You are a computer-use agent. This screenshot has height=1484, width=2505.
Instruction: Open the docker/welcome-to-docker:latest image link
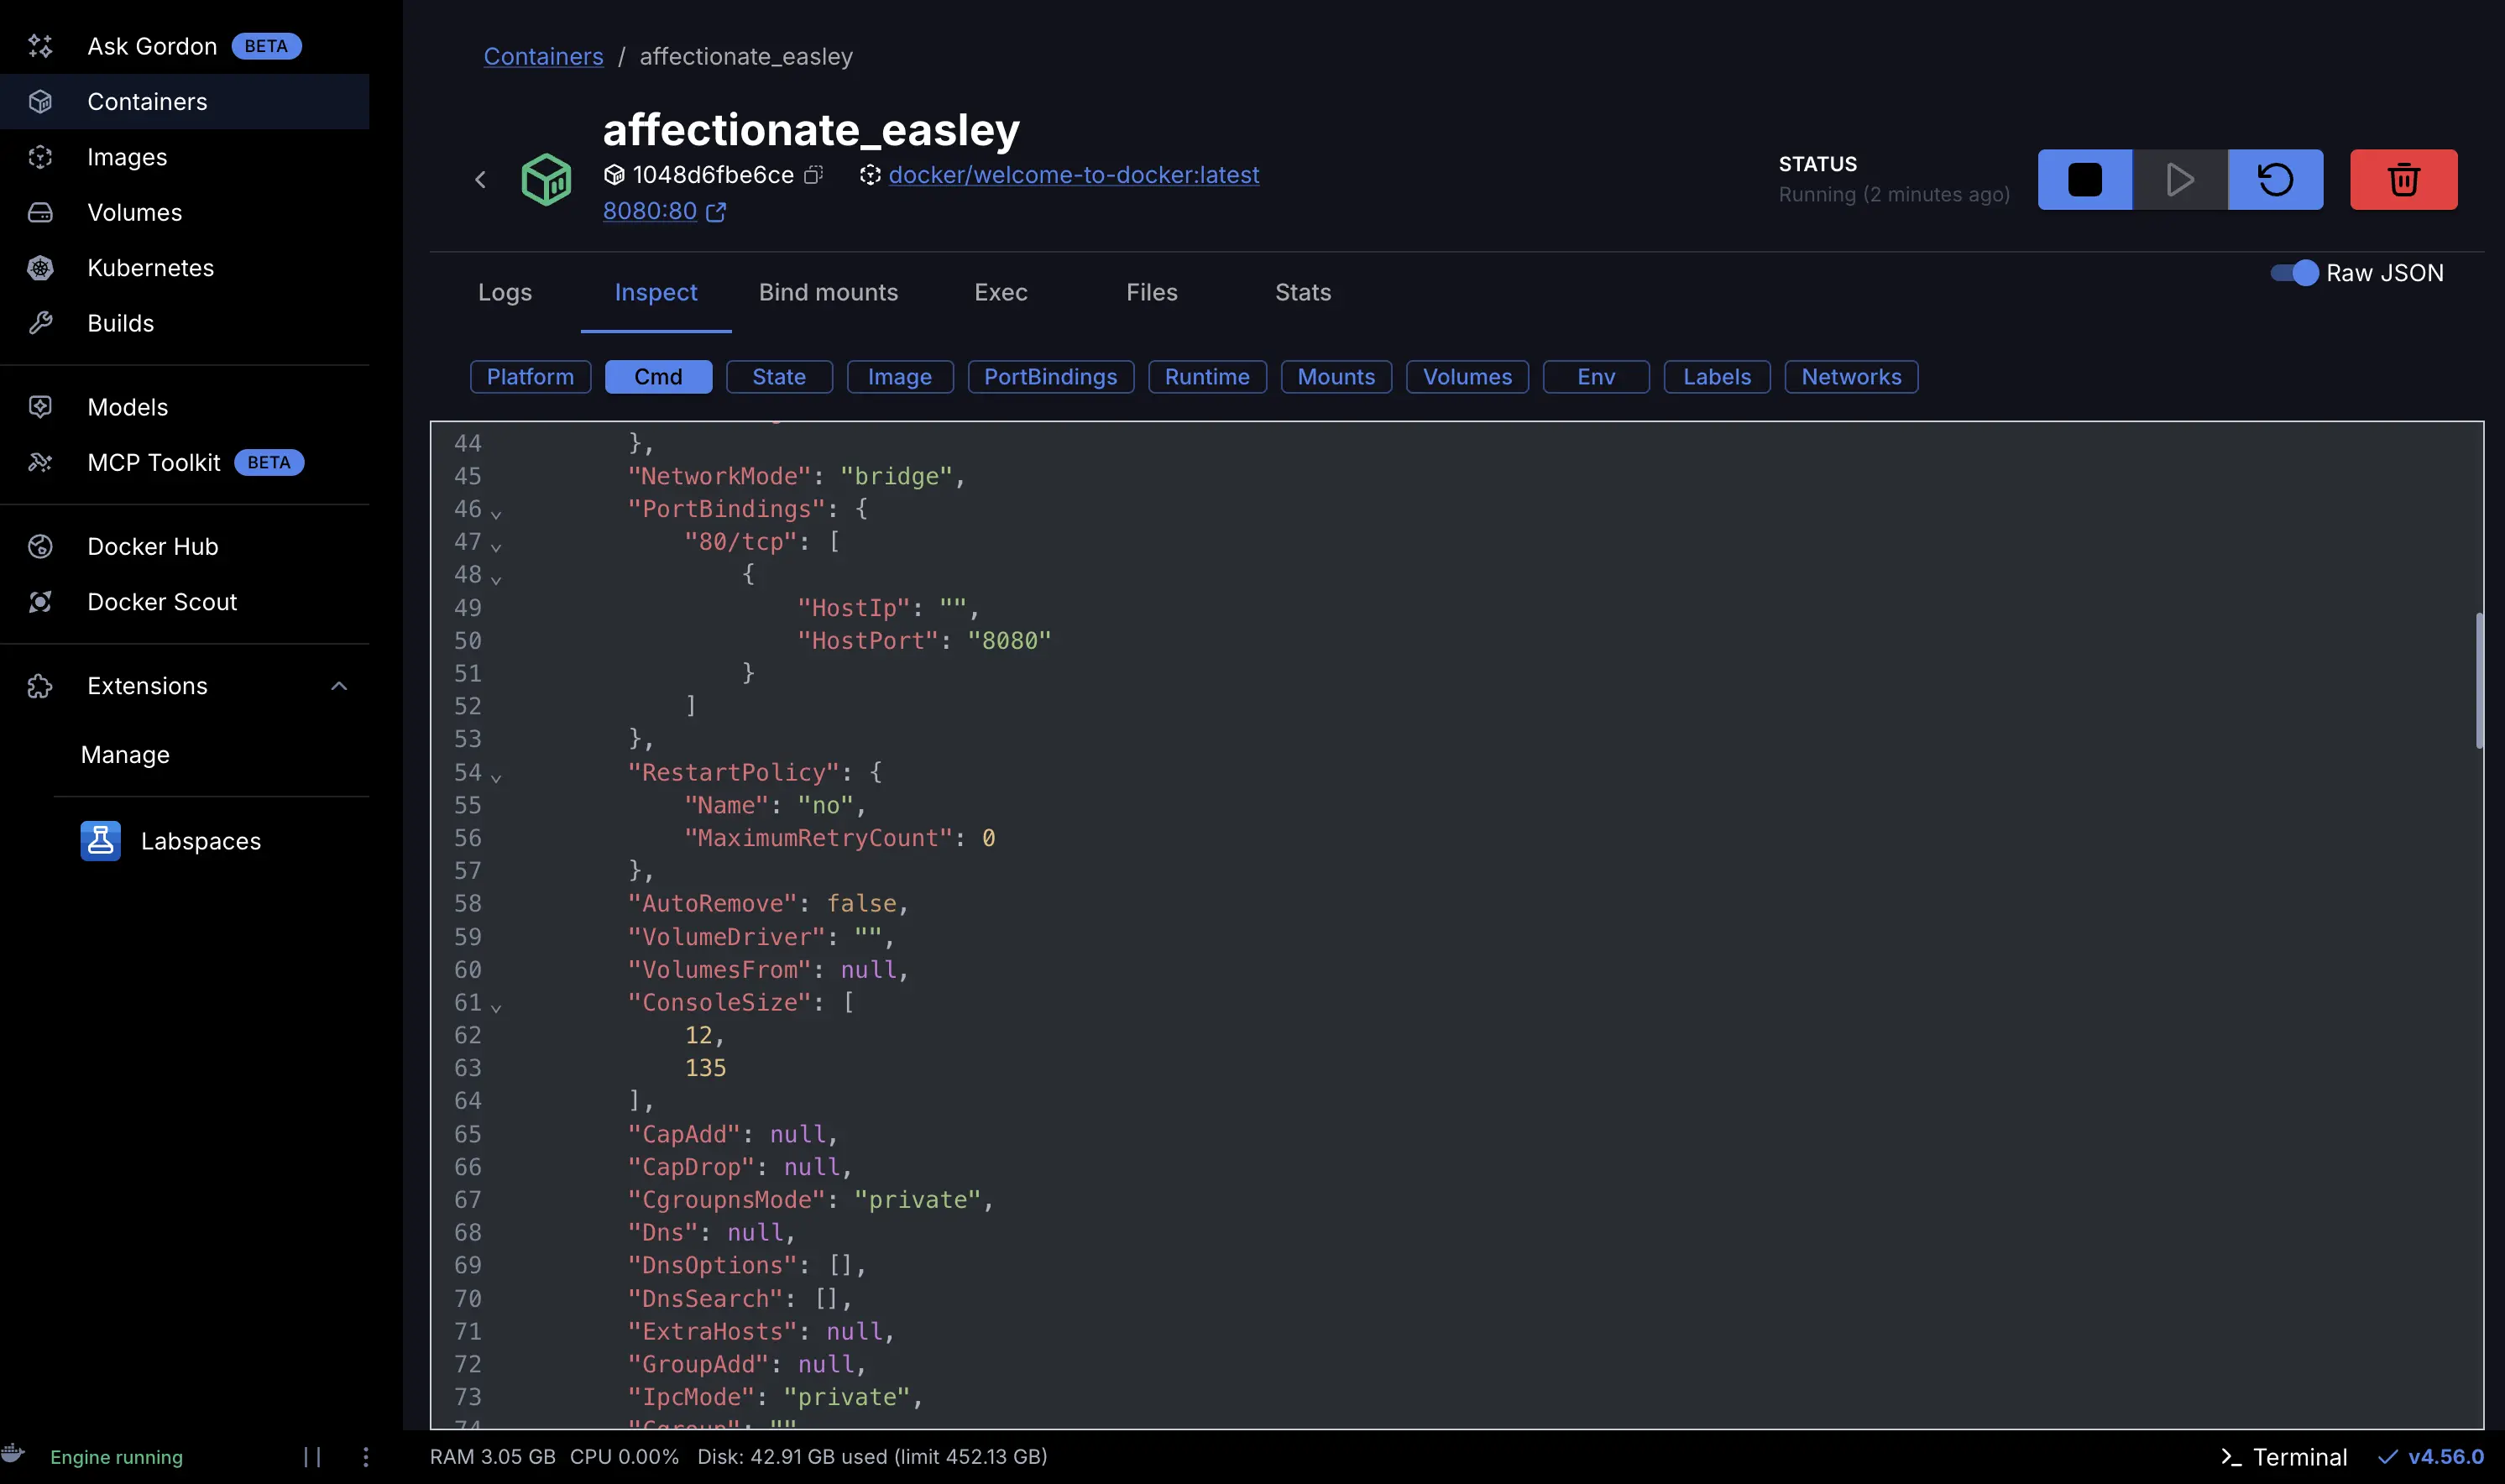pyautogui.click(x=1074, y=174)
